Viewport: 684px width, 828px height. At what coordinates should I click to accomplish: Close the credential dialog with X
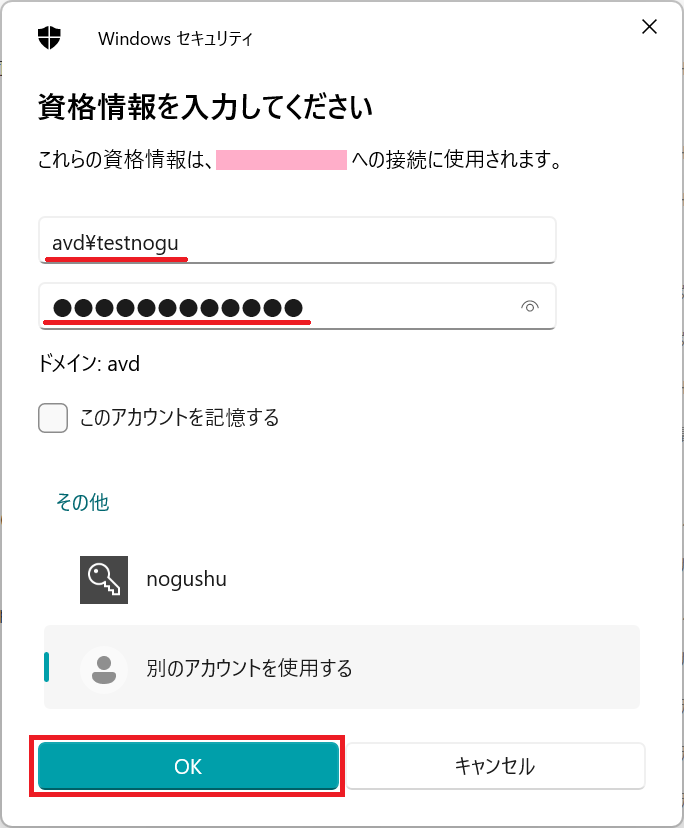[649, 27]
